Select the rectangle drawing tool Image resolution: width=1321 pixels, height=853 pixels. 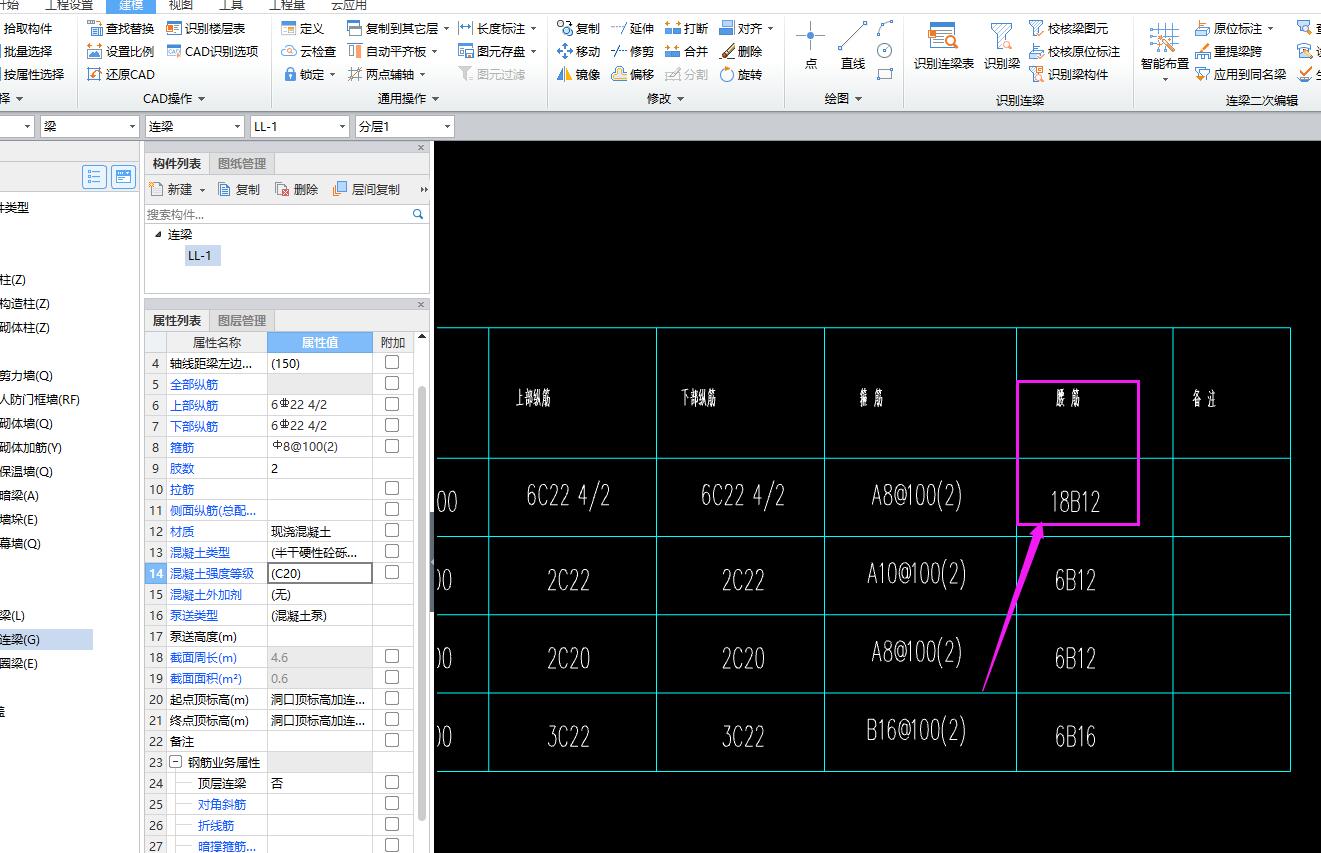coord(884,74)
